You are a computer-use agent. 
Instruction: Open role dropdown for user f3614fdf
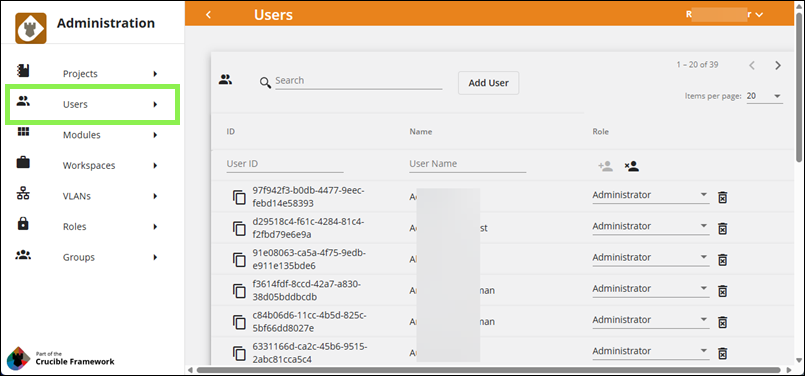[650, 289]
